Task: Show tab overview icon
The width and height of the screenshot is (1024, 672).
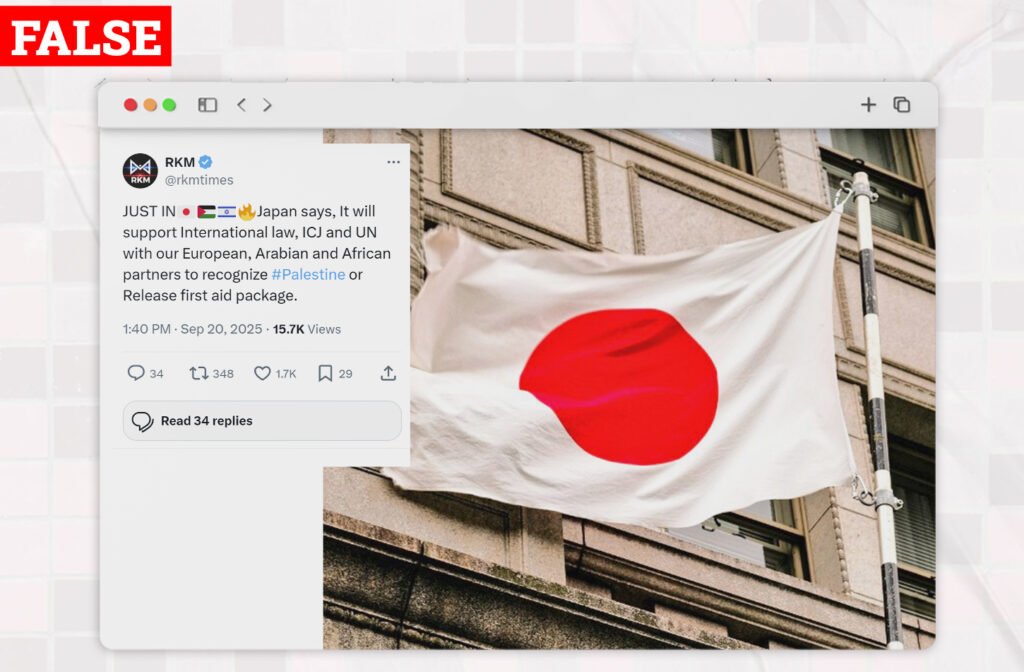Action: pyautogui.click(x=902, y=104)
